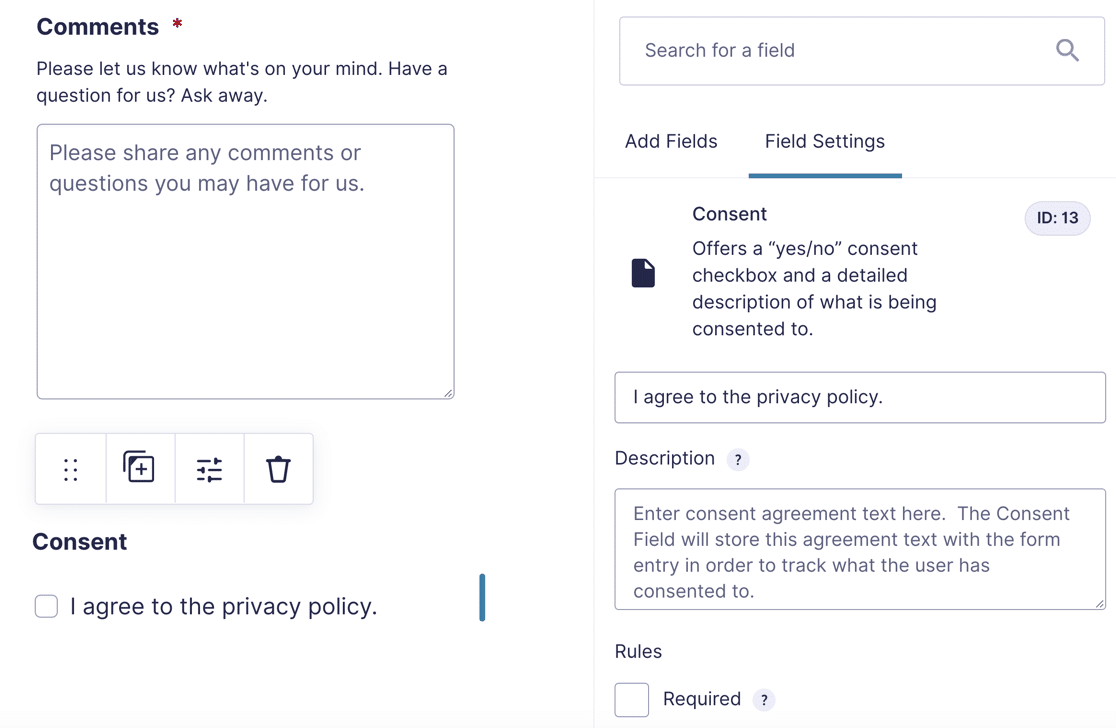
Task: Open the Required help question mark
Action: click(764, 700)
